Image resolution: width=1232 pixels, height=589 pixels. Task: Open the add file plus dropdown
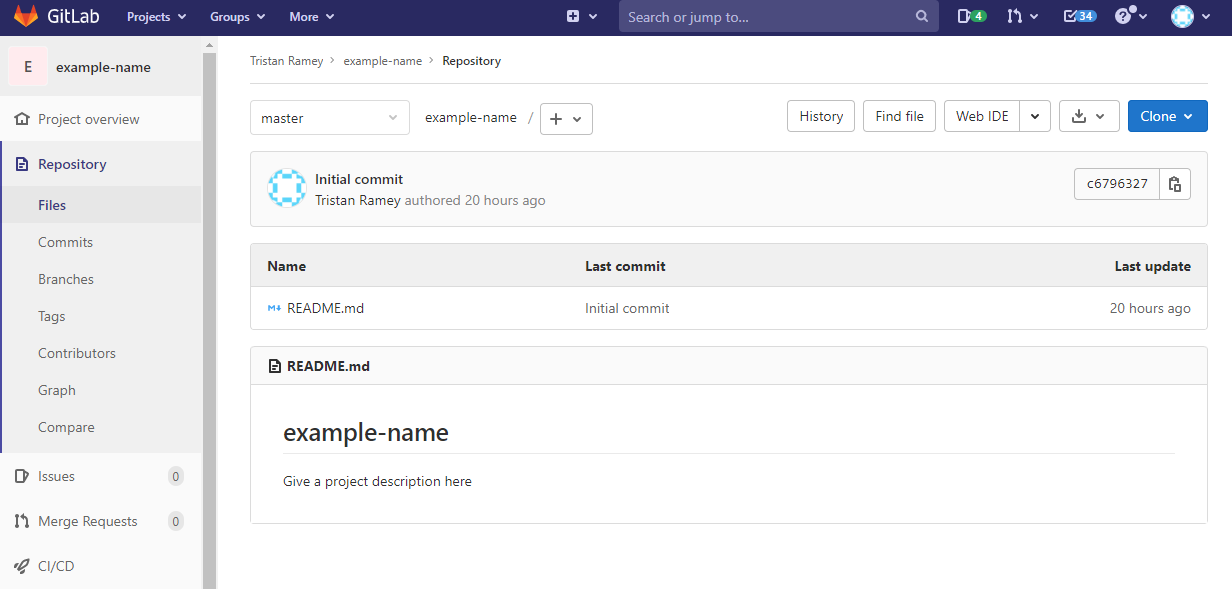click(566, 118)
